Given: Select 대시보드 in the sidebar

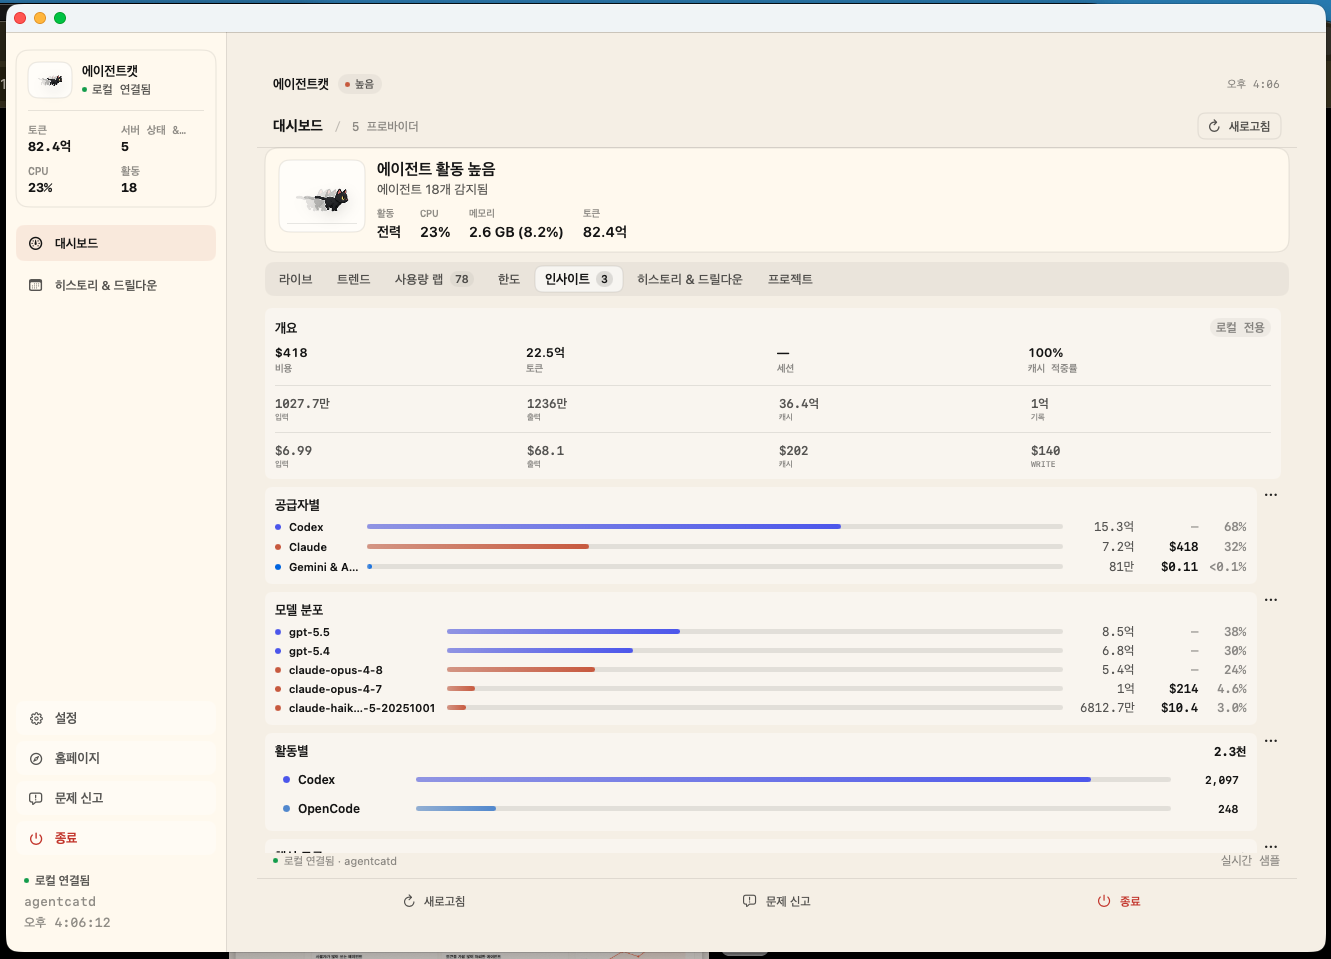Looking at the screenshot, I should point(116,243).
